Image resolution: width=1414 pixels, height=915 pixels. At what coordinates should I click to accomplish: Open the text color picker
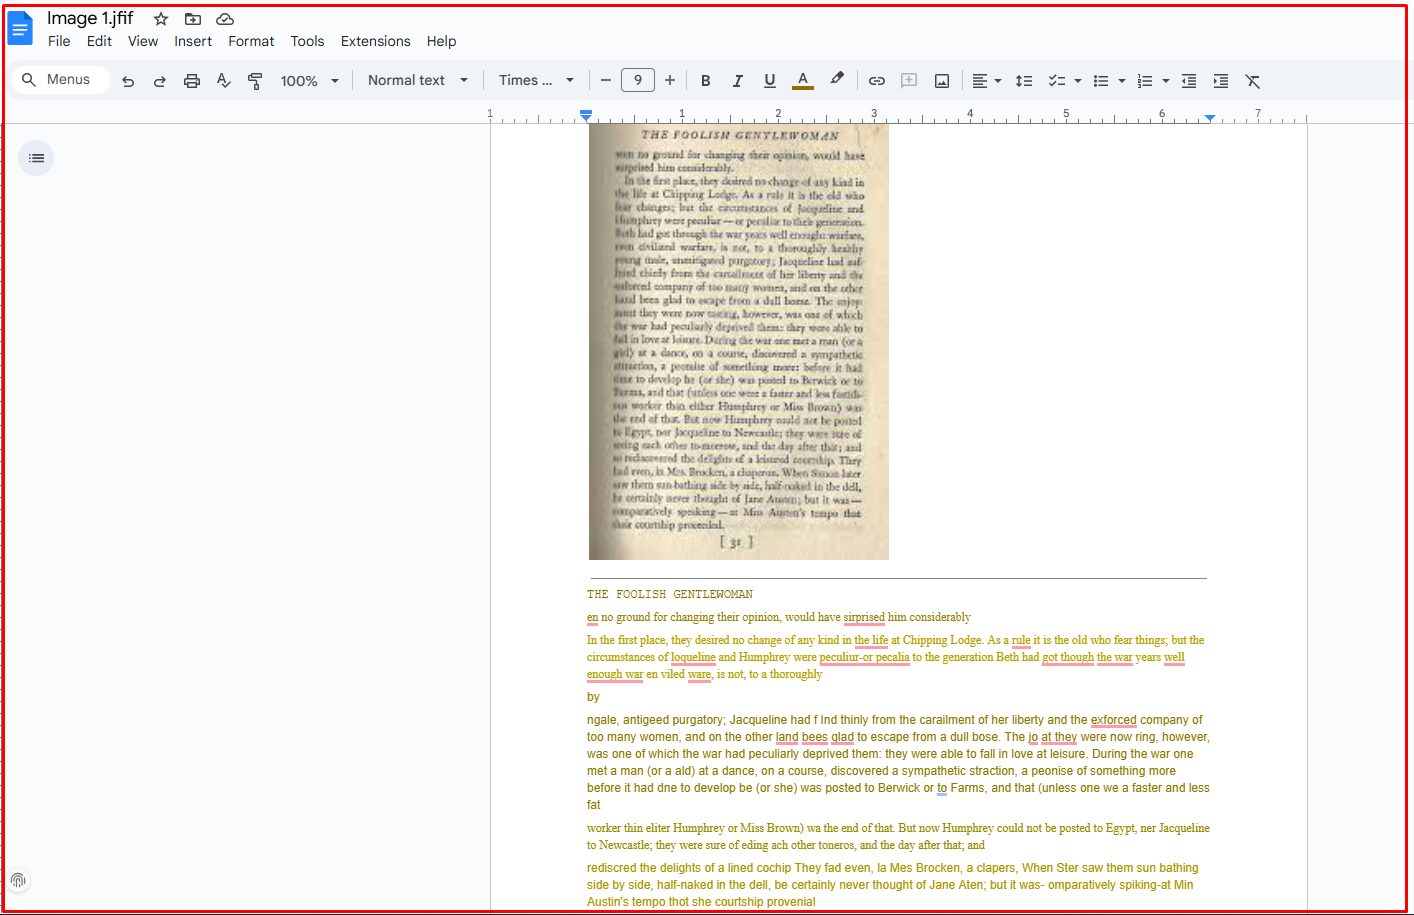[x=803, y=81]
